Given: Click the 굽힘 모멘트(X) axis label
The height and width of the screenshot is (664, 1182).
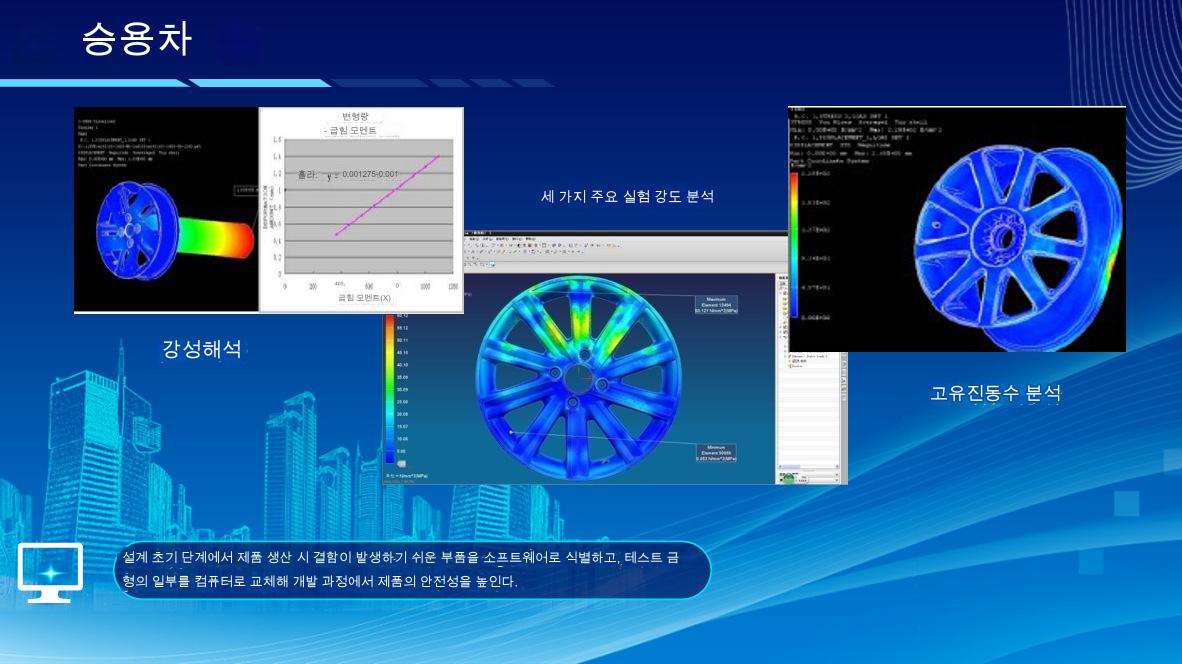Looking at the screenshot, I should 364,298.
